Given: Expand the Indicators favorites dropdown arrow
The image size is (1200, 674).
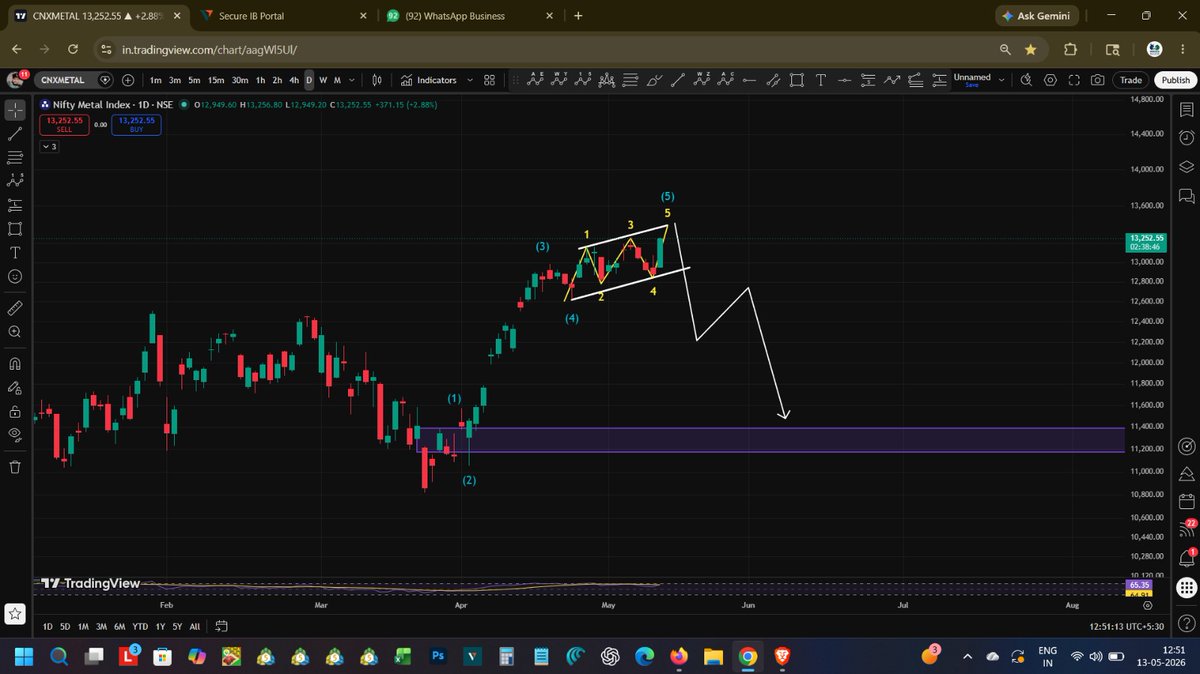Looking at the screenshot, I should point(470,80).
